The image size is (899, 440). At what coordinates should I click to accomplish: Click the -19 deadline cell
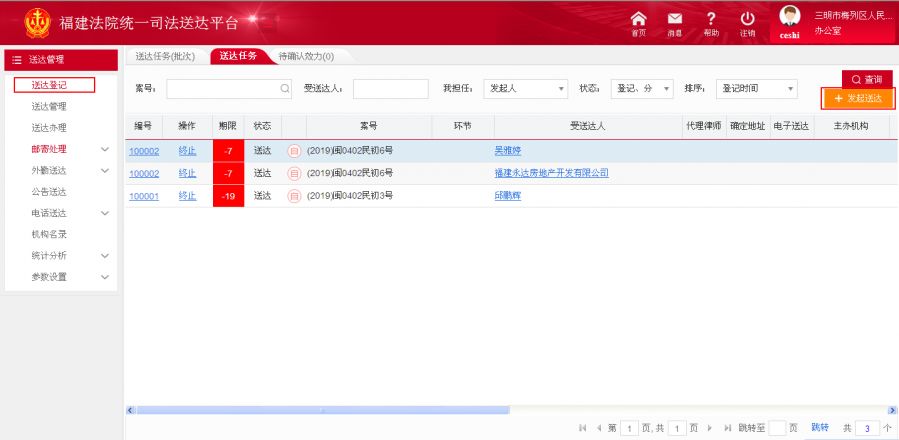coord(228,196)
